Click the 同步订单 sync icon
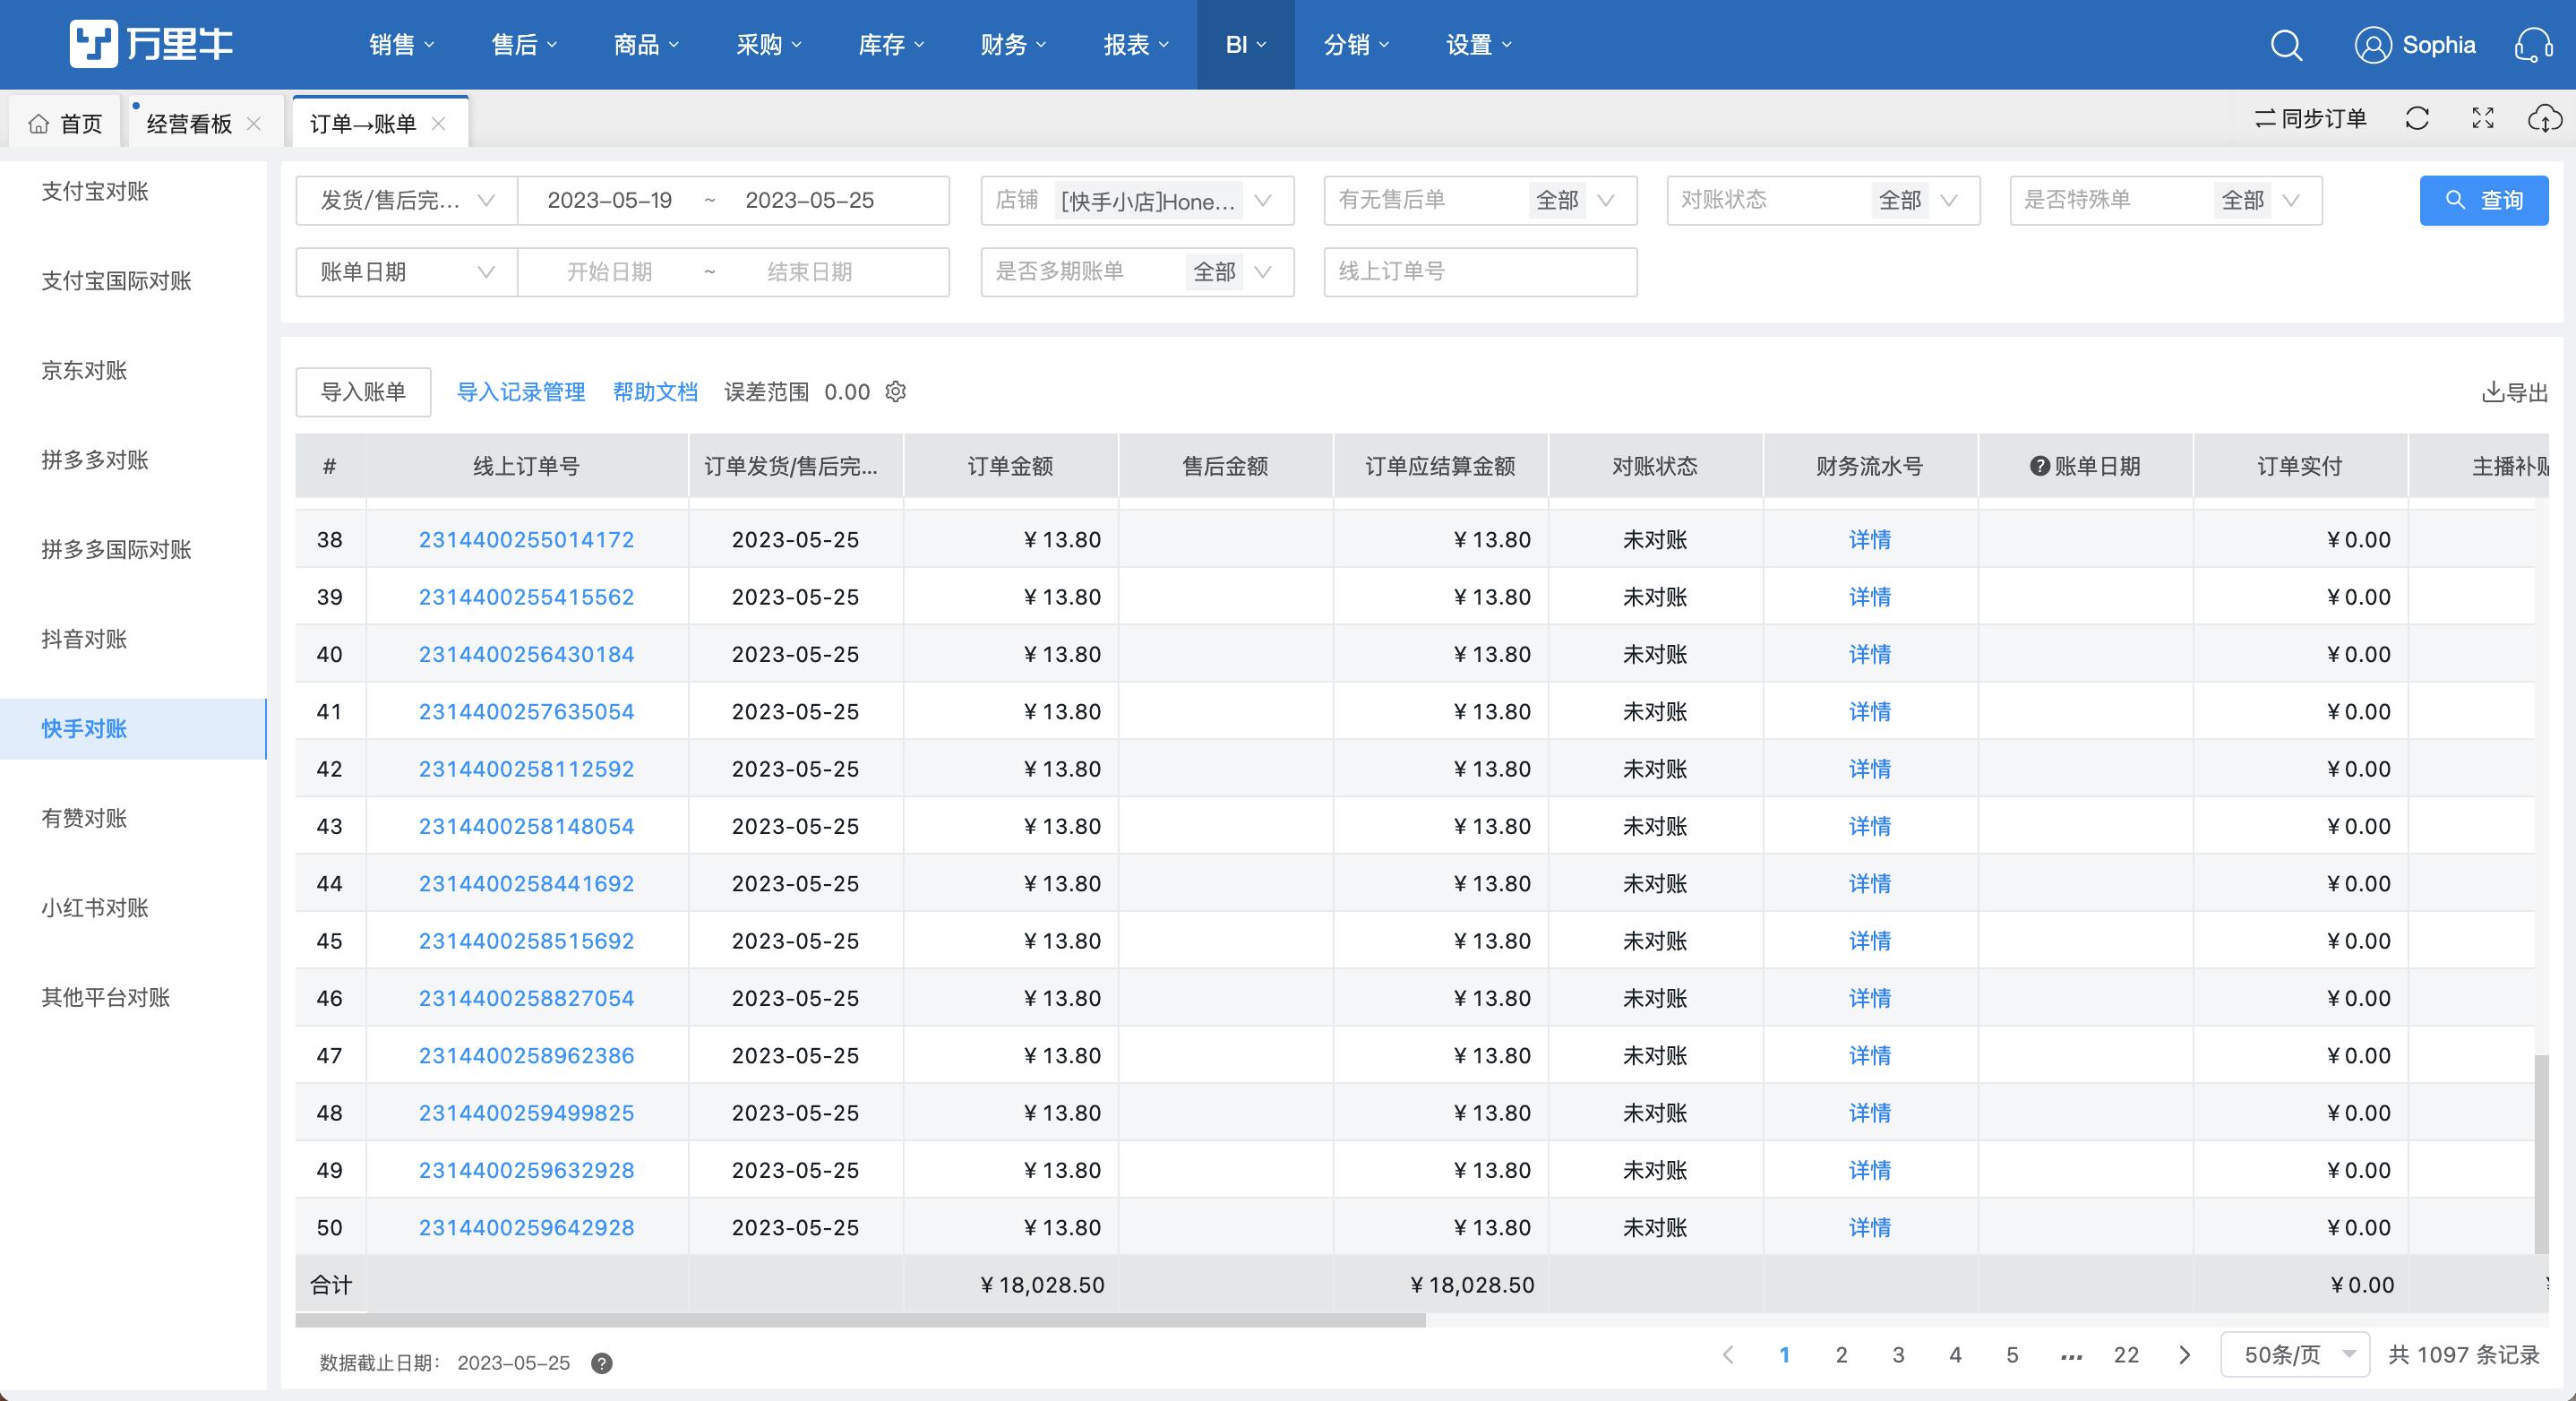The width and height of the screenshot is (2576, 1401). (2309, 119)
